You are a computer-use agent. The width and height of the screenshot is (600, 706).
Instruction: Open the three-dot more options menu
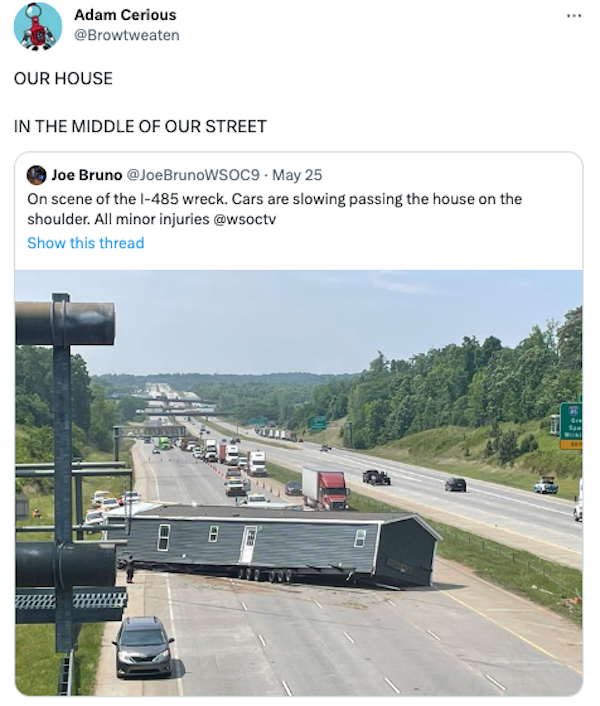pyautogui.click(x=573, y=16)
